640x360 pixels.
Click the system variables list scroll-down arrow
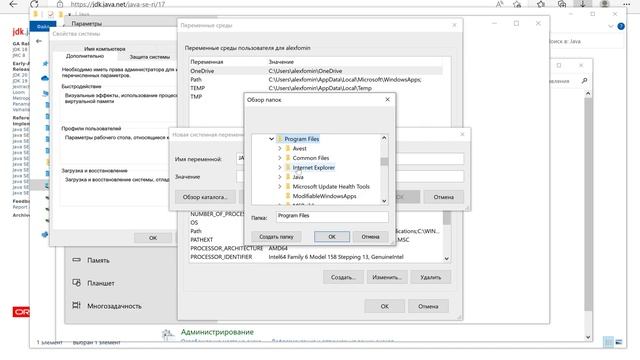pyautogui.click(x=447, y=258)
